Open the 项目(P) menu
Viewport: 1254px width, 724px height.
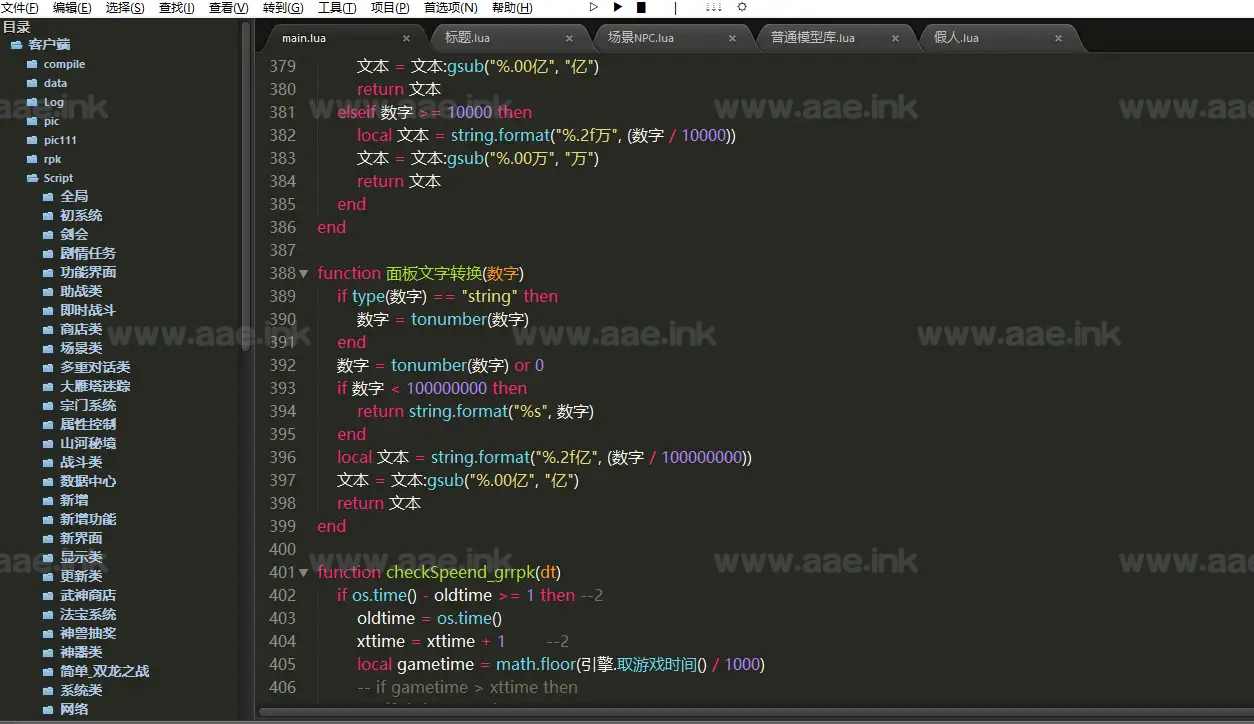pyautogui.click(x=390, y=8)
